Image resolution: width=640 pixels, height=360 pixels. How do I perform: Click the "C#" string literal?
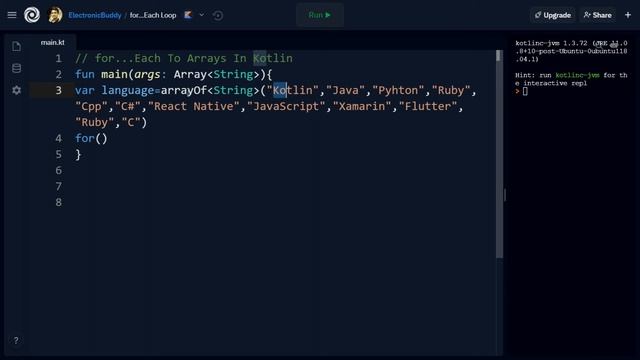(x=128, y=106)
